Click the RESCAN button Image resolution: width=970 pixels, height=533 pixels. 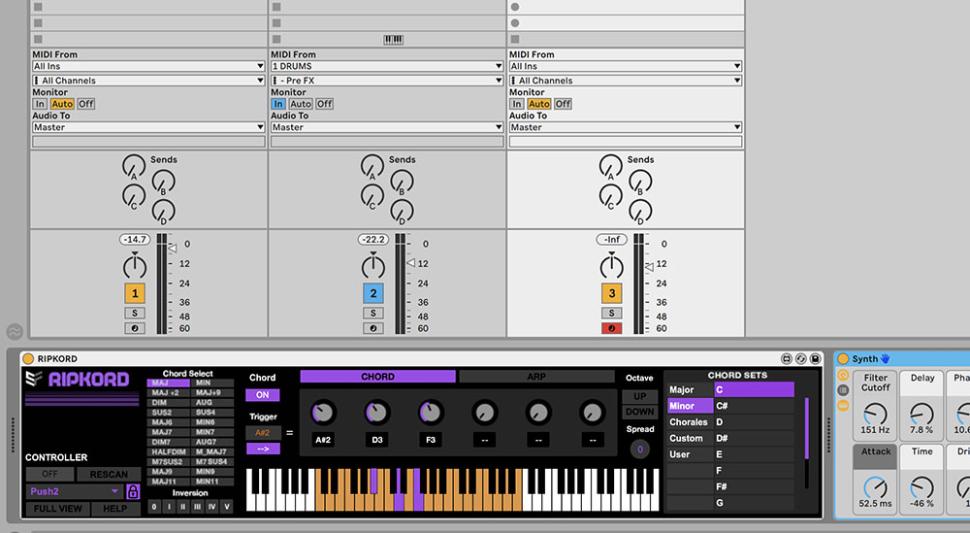click(x=109, y=474)
